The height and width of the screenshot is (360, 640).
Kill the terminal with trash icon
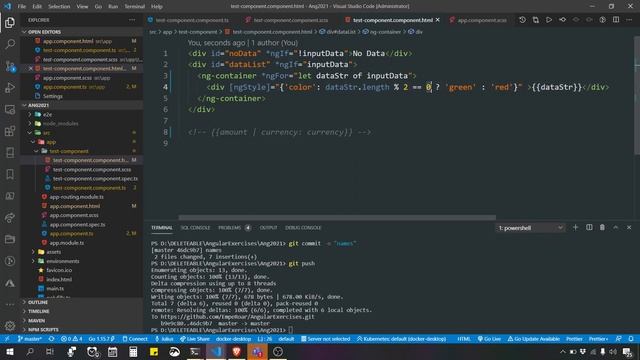(x=602, y=227)
